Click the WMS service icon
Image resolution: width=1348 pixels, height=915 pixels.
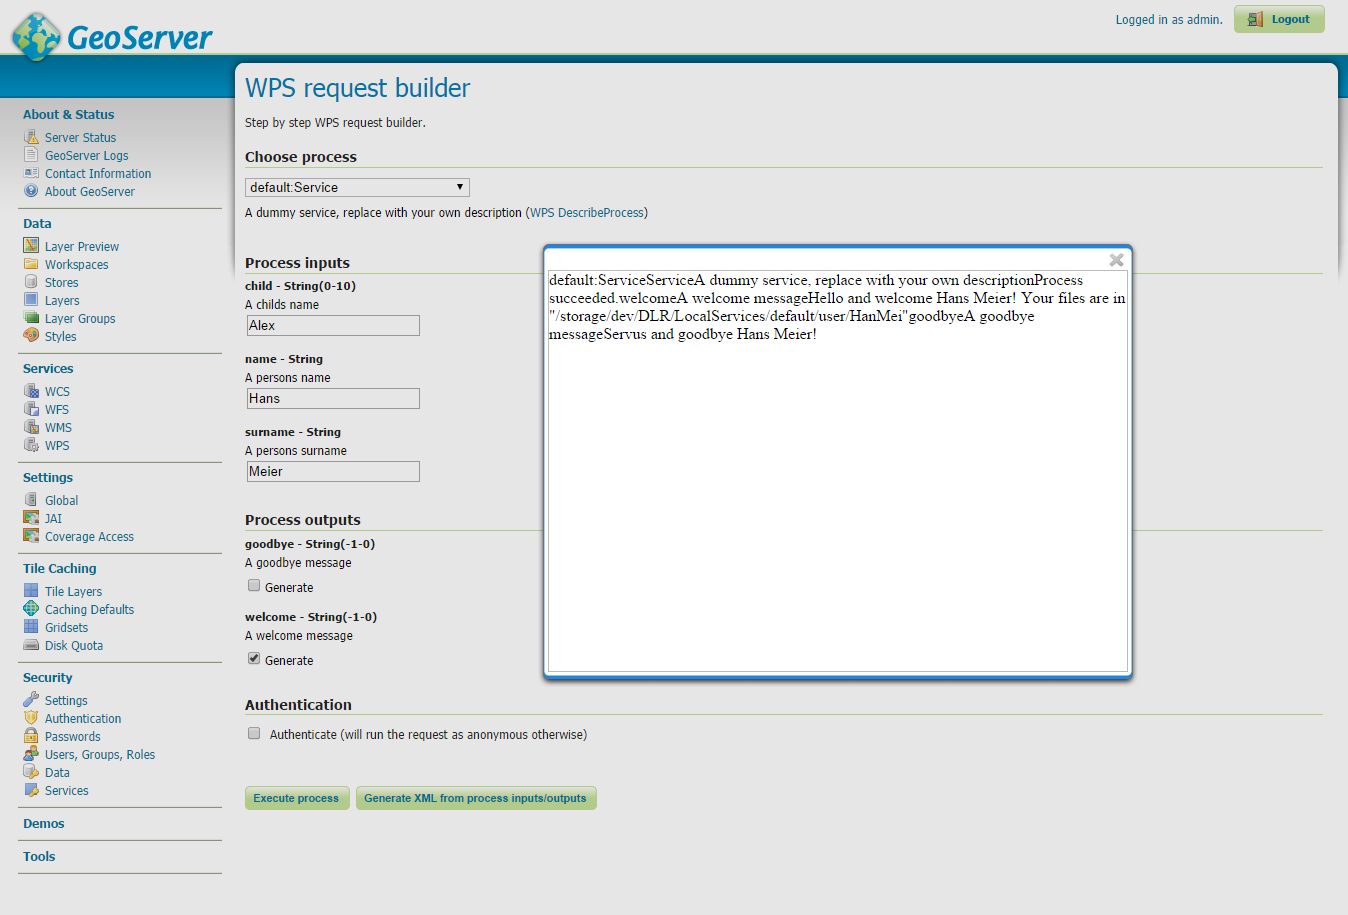[x=31, y=427]
